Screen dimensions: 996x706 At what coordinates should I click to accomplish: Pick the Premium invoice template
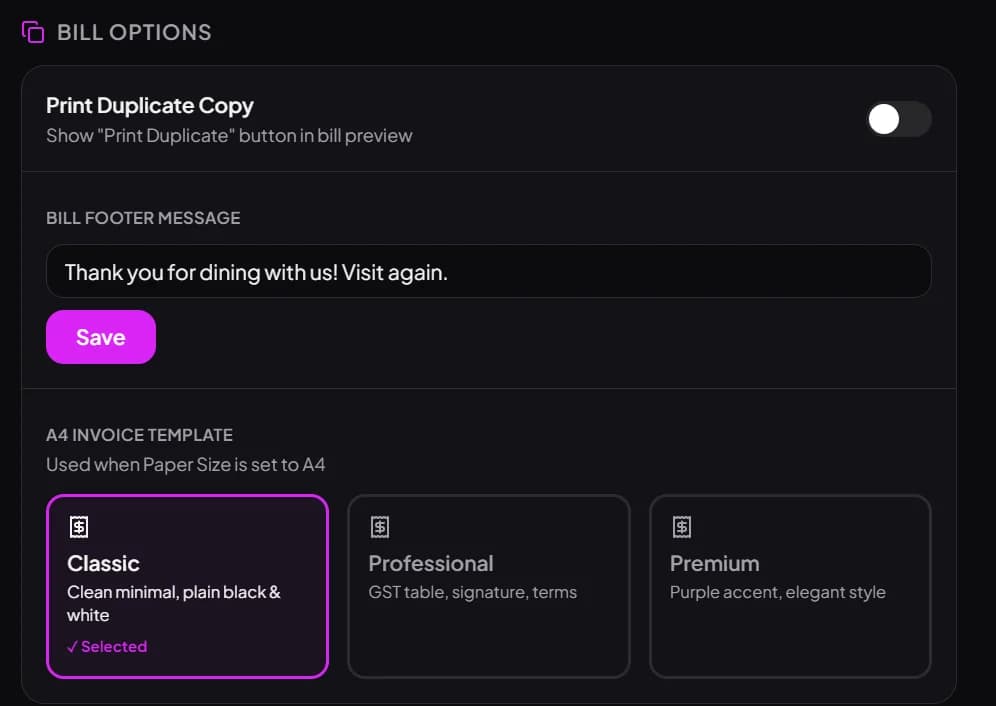point(790,586)
